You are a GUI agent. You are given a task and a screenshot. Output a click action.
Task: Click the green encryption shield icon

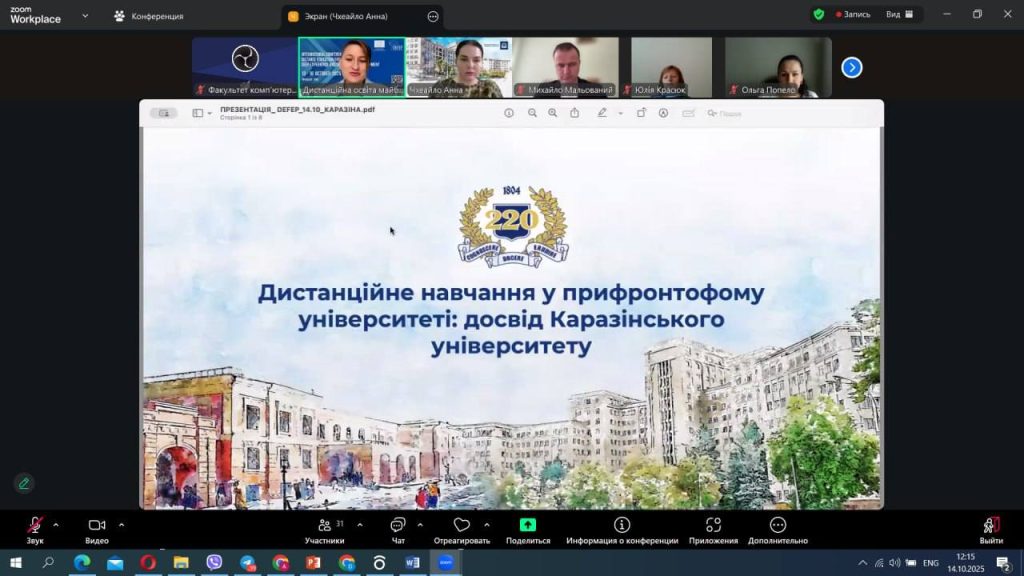(819, 15)
